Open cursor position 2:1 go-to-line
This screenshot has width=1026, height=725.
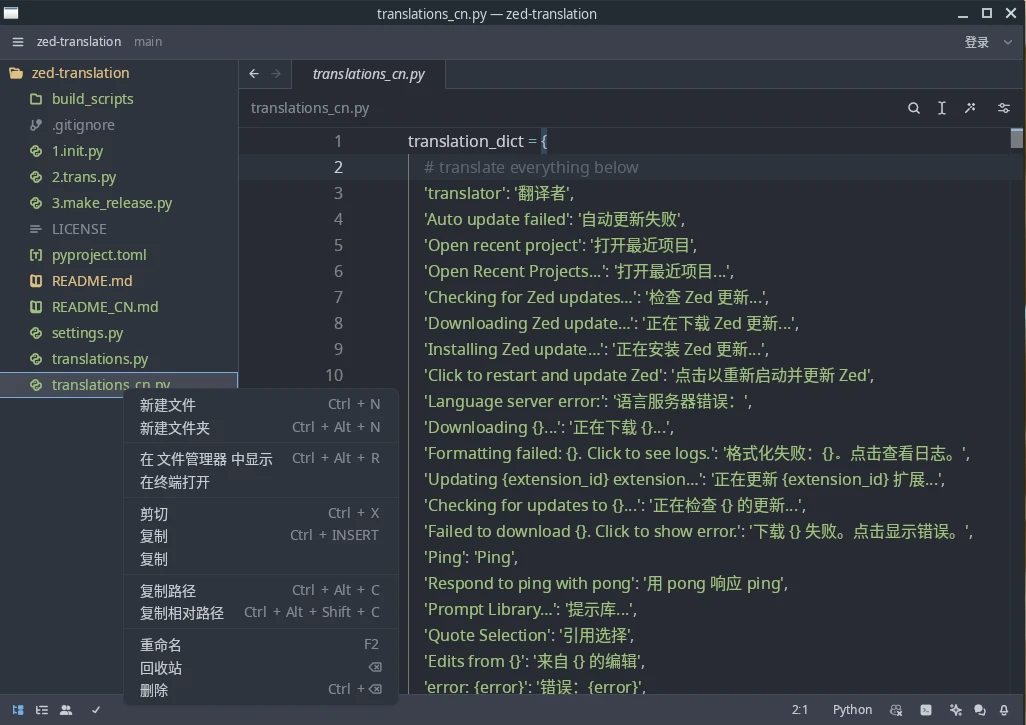pos(800,710)
